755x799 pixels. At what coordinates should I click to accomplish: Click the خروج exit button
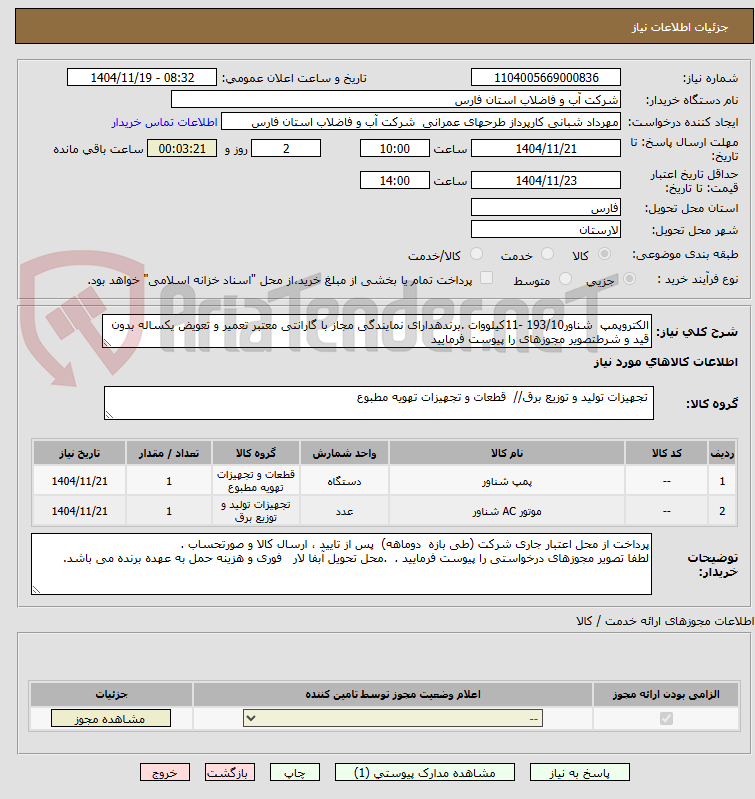[165, 773]
